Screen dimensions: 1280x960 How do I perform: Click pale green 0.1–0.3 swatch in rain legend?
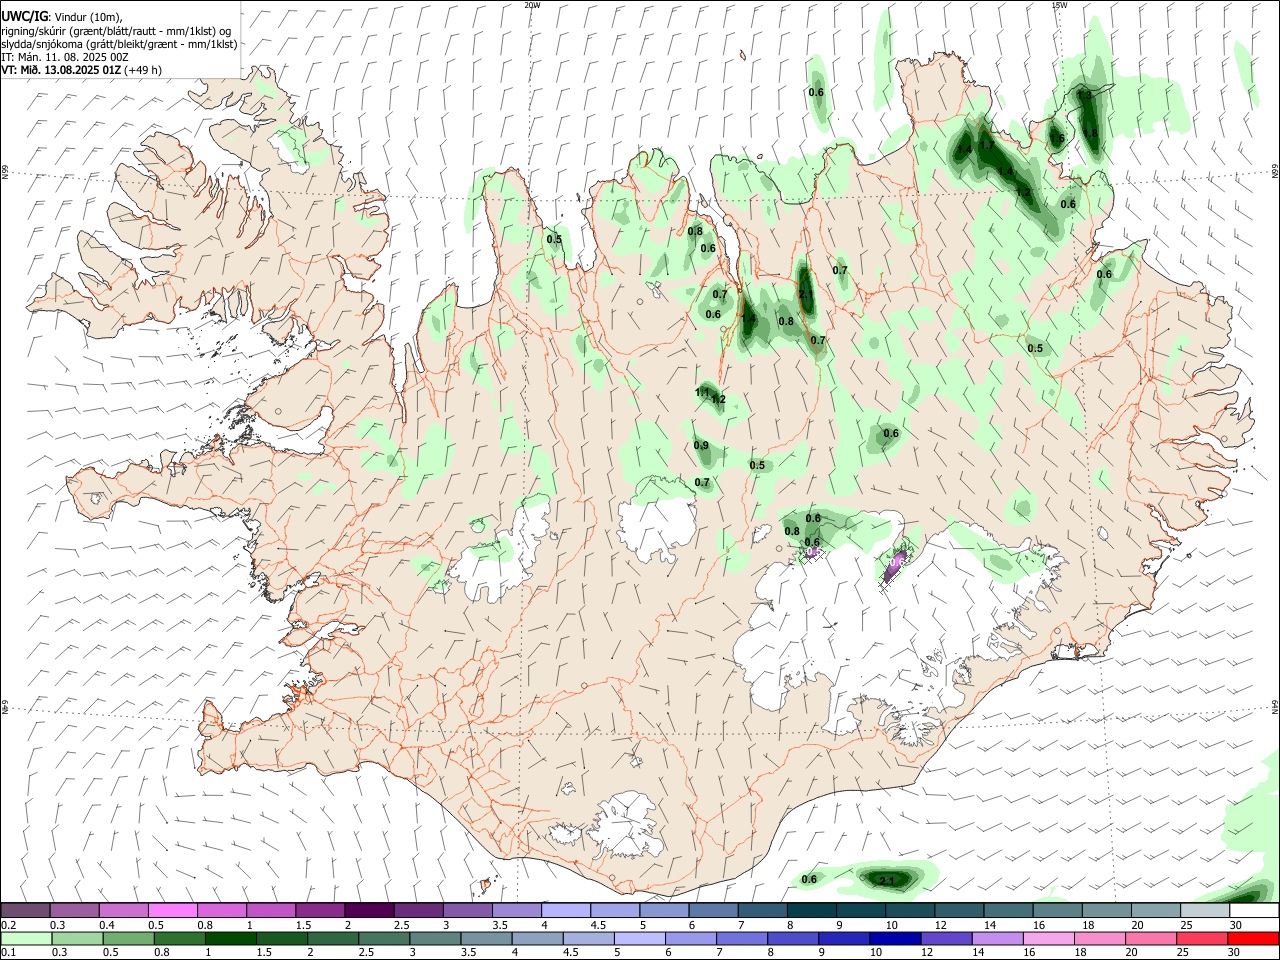27,939
